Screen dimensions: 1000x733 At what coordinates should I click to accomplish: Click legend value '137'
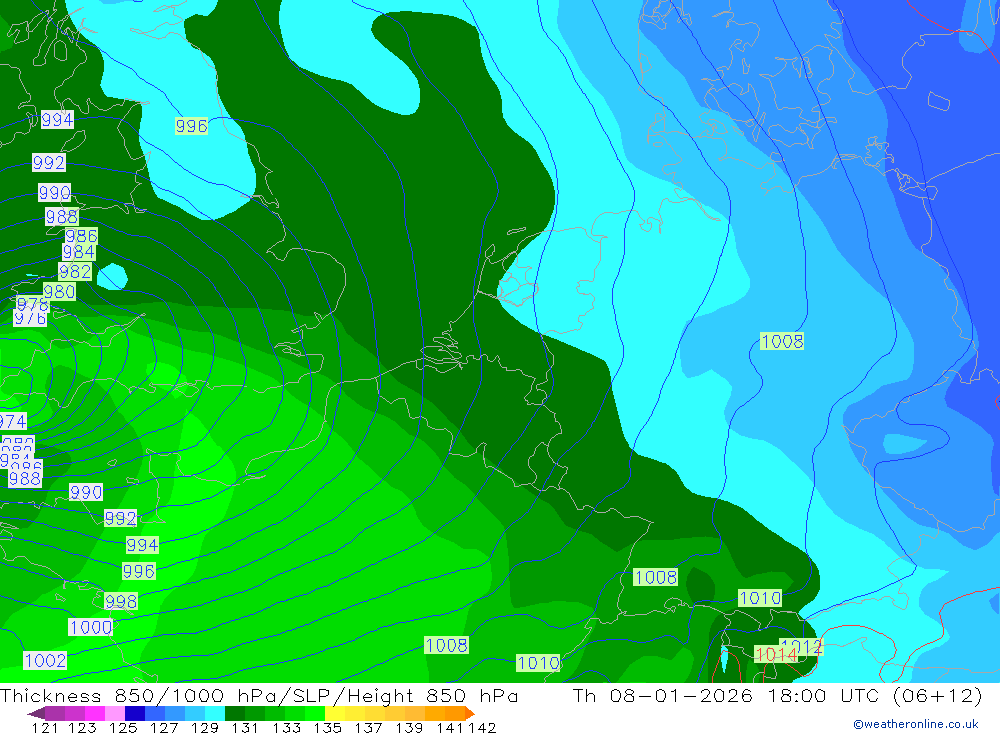click(x=368, y=728)
